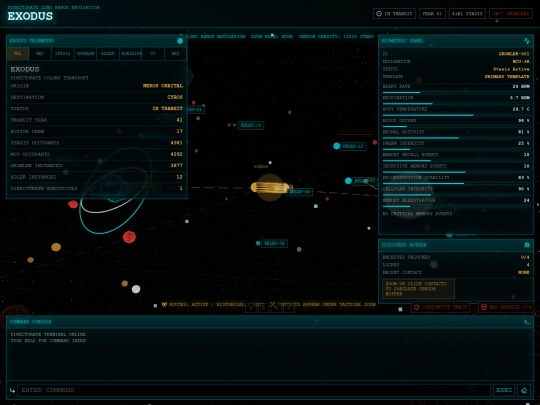Select the RELAY-12 cyan node
This screenshot has height=405, width=540.
tap(336, 146)
